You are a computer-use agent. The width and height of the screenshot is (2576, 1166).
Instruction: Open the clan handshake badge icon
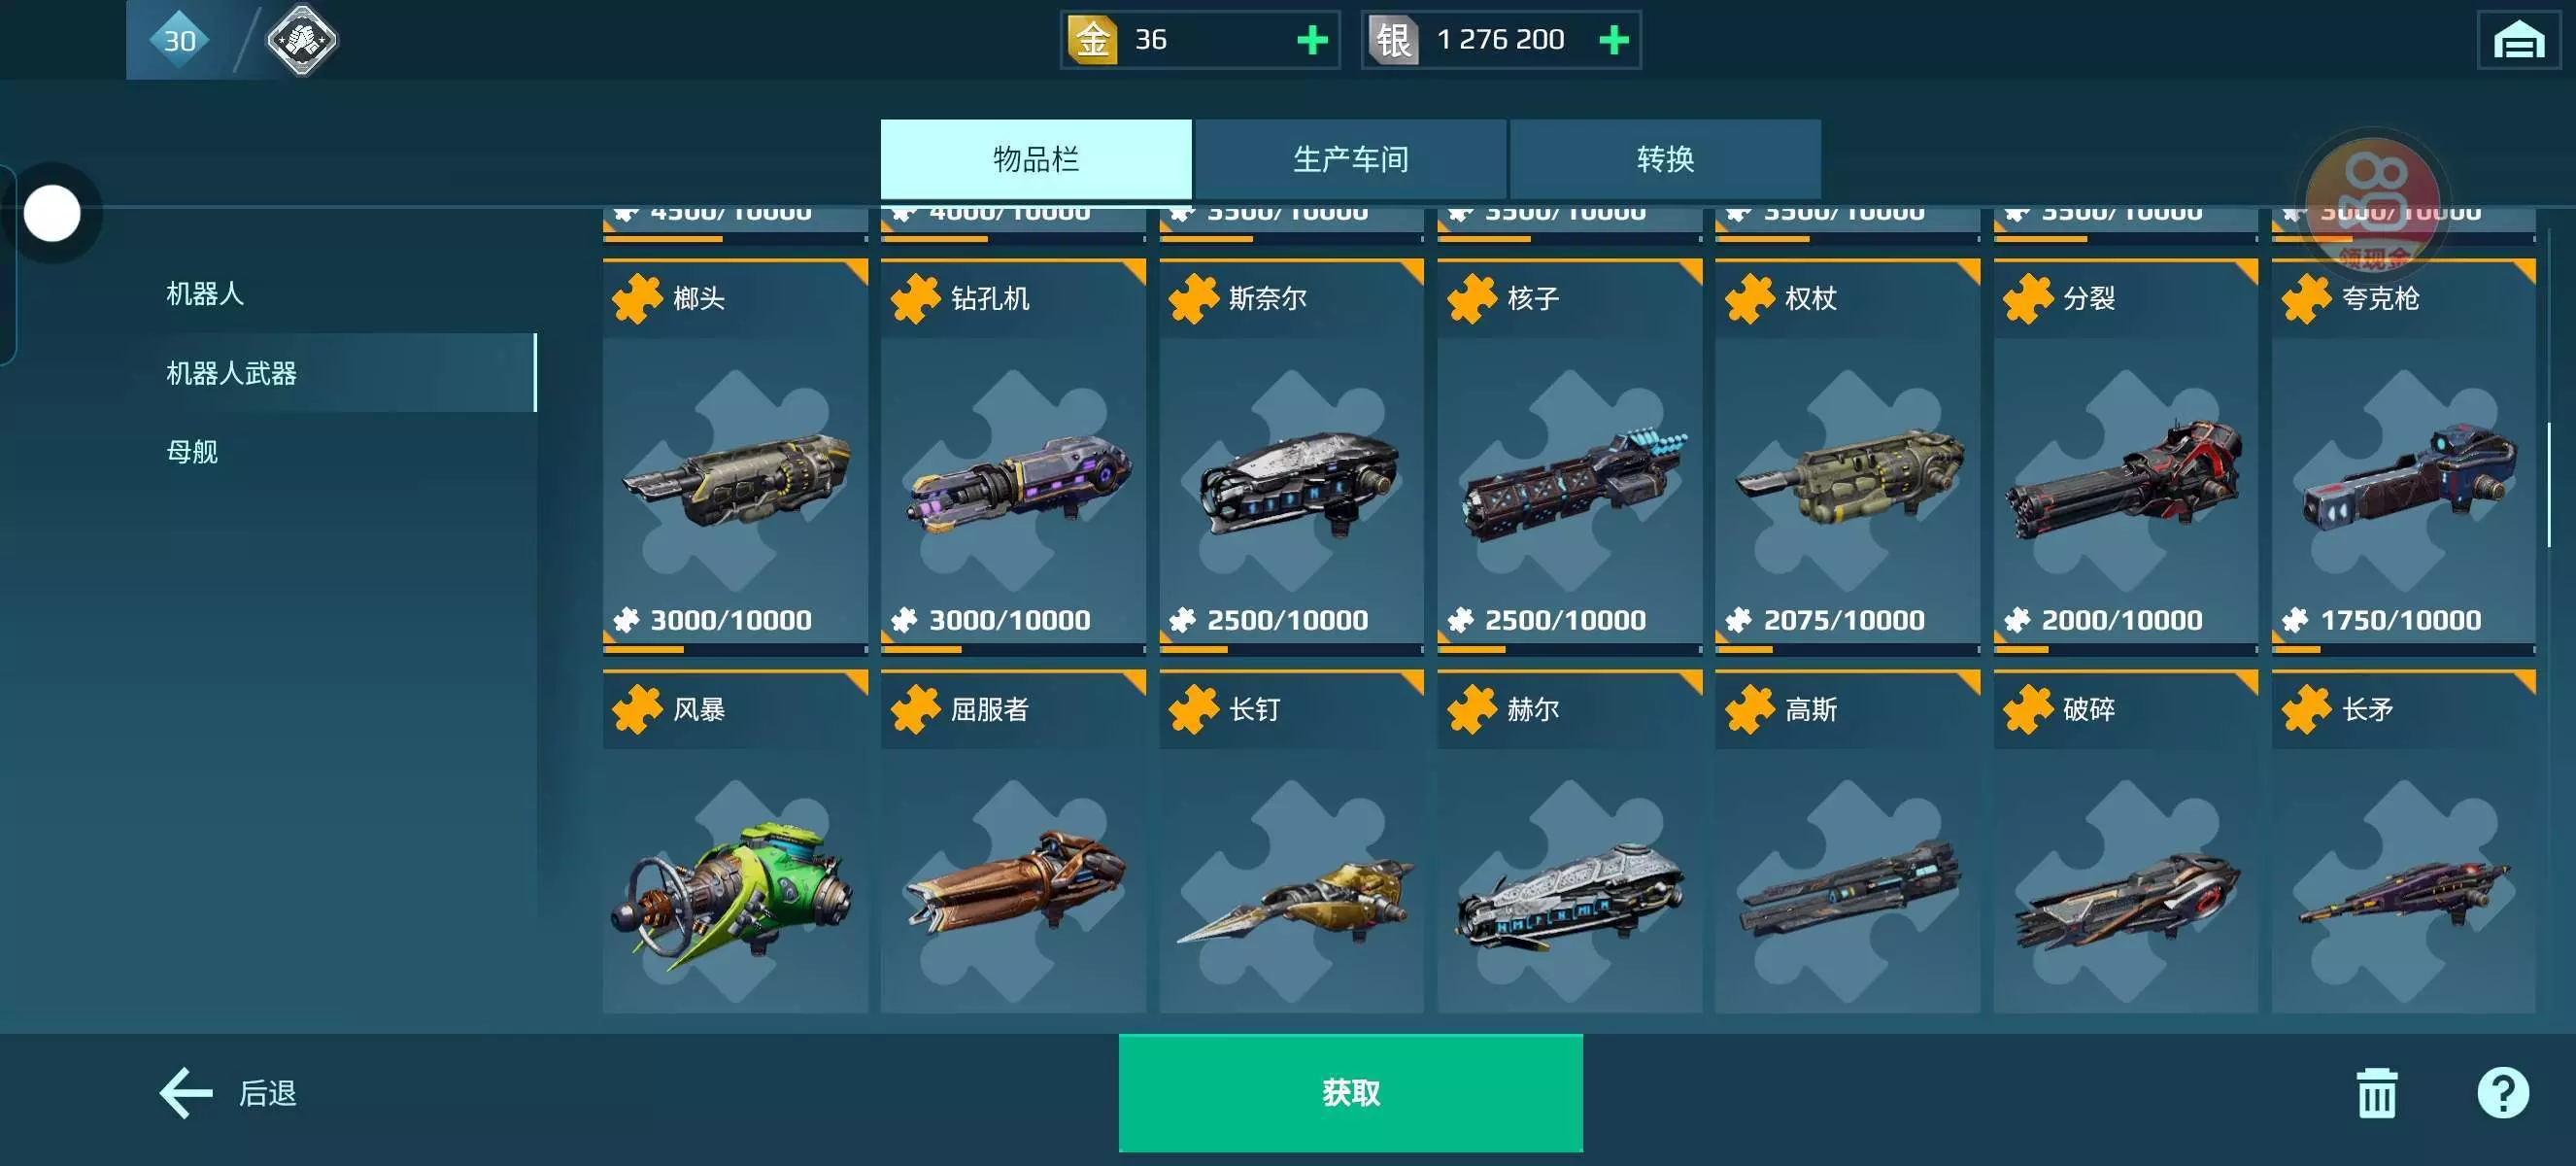pyautogui.click(x=301, y=40)
